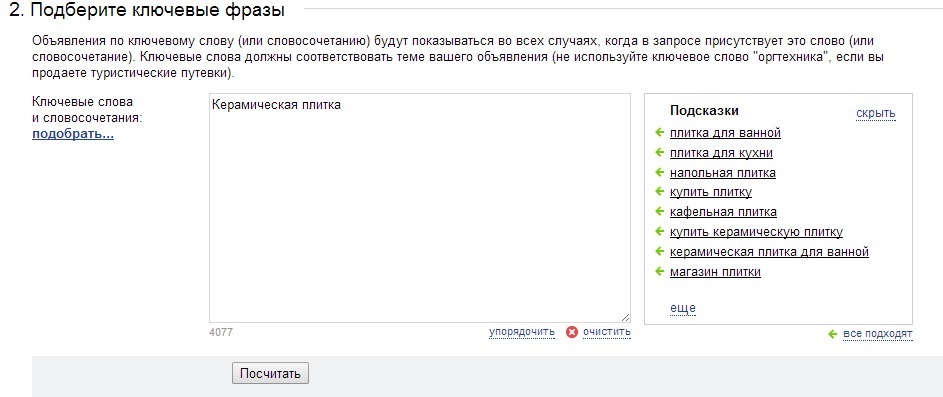The width and height of the screenshot is (943, 397).
Task: Click green arrow next to 'все подходят'
Action: point(832,334)
